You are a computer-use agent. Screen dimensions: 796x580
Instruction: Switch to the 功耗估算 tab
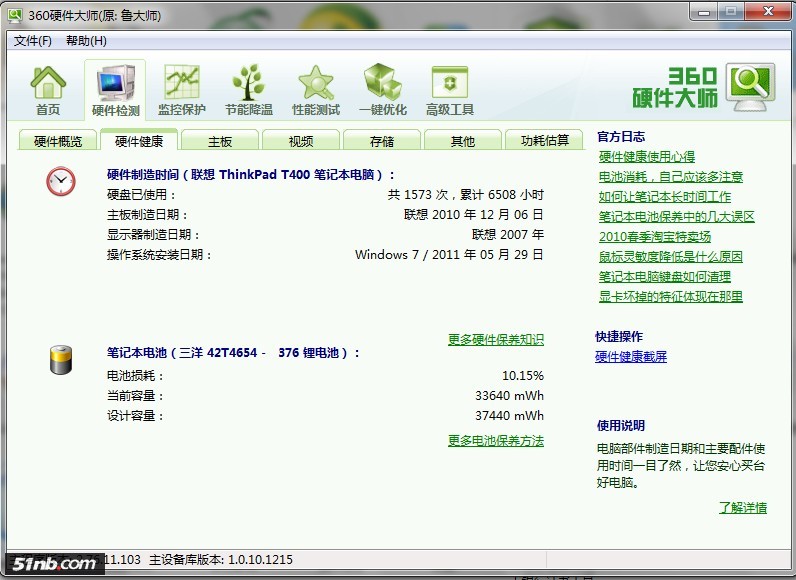(x=545, y=141)
